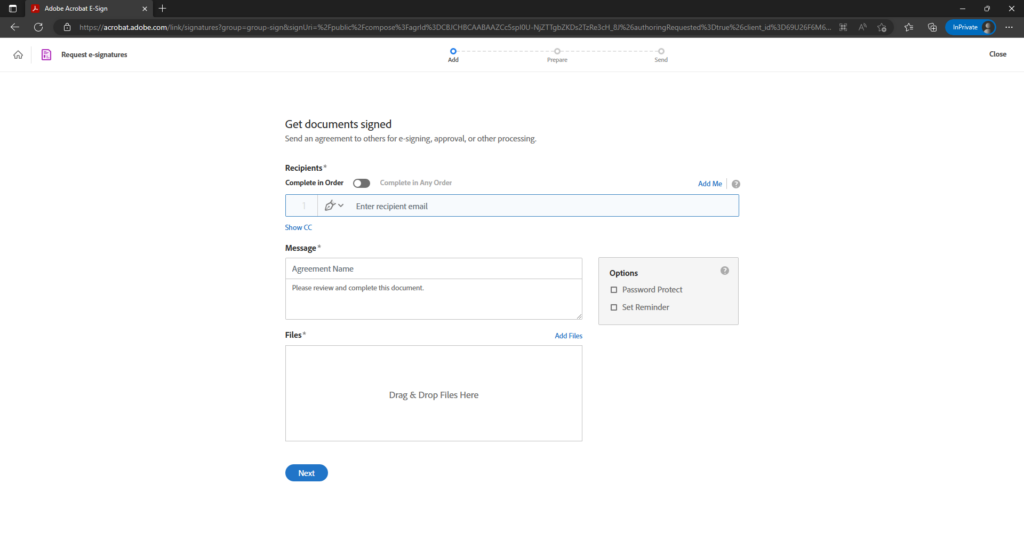Click the Agreement Name field
1024x555 pixels.
(x=433, y=269)
